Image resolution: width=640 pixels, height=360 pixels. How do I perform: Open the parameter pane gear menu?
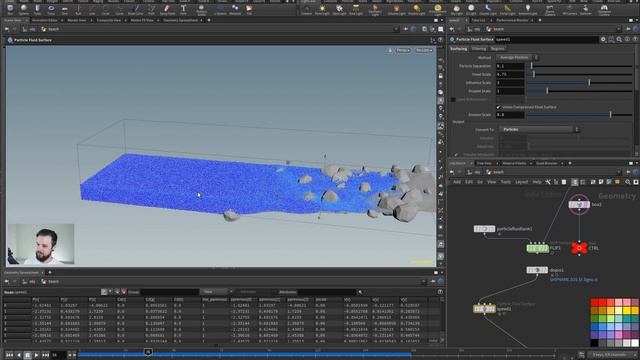coord(603,40)
